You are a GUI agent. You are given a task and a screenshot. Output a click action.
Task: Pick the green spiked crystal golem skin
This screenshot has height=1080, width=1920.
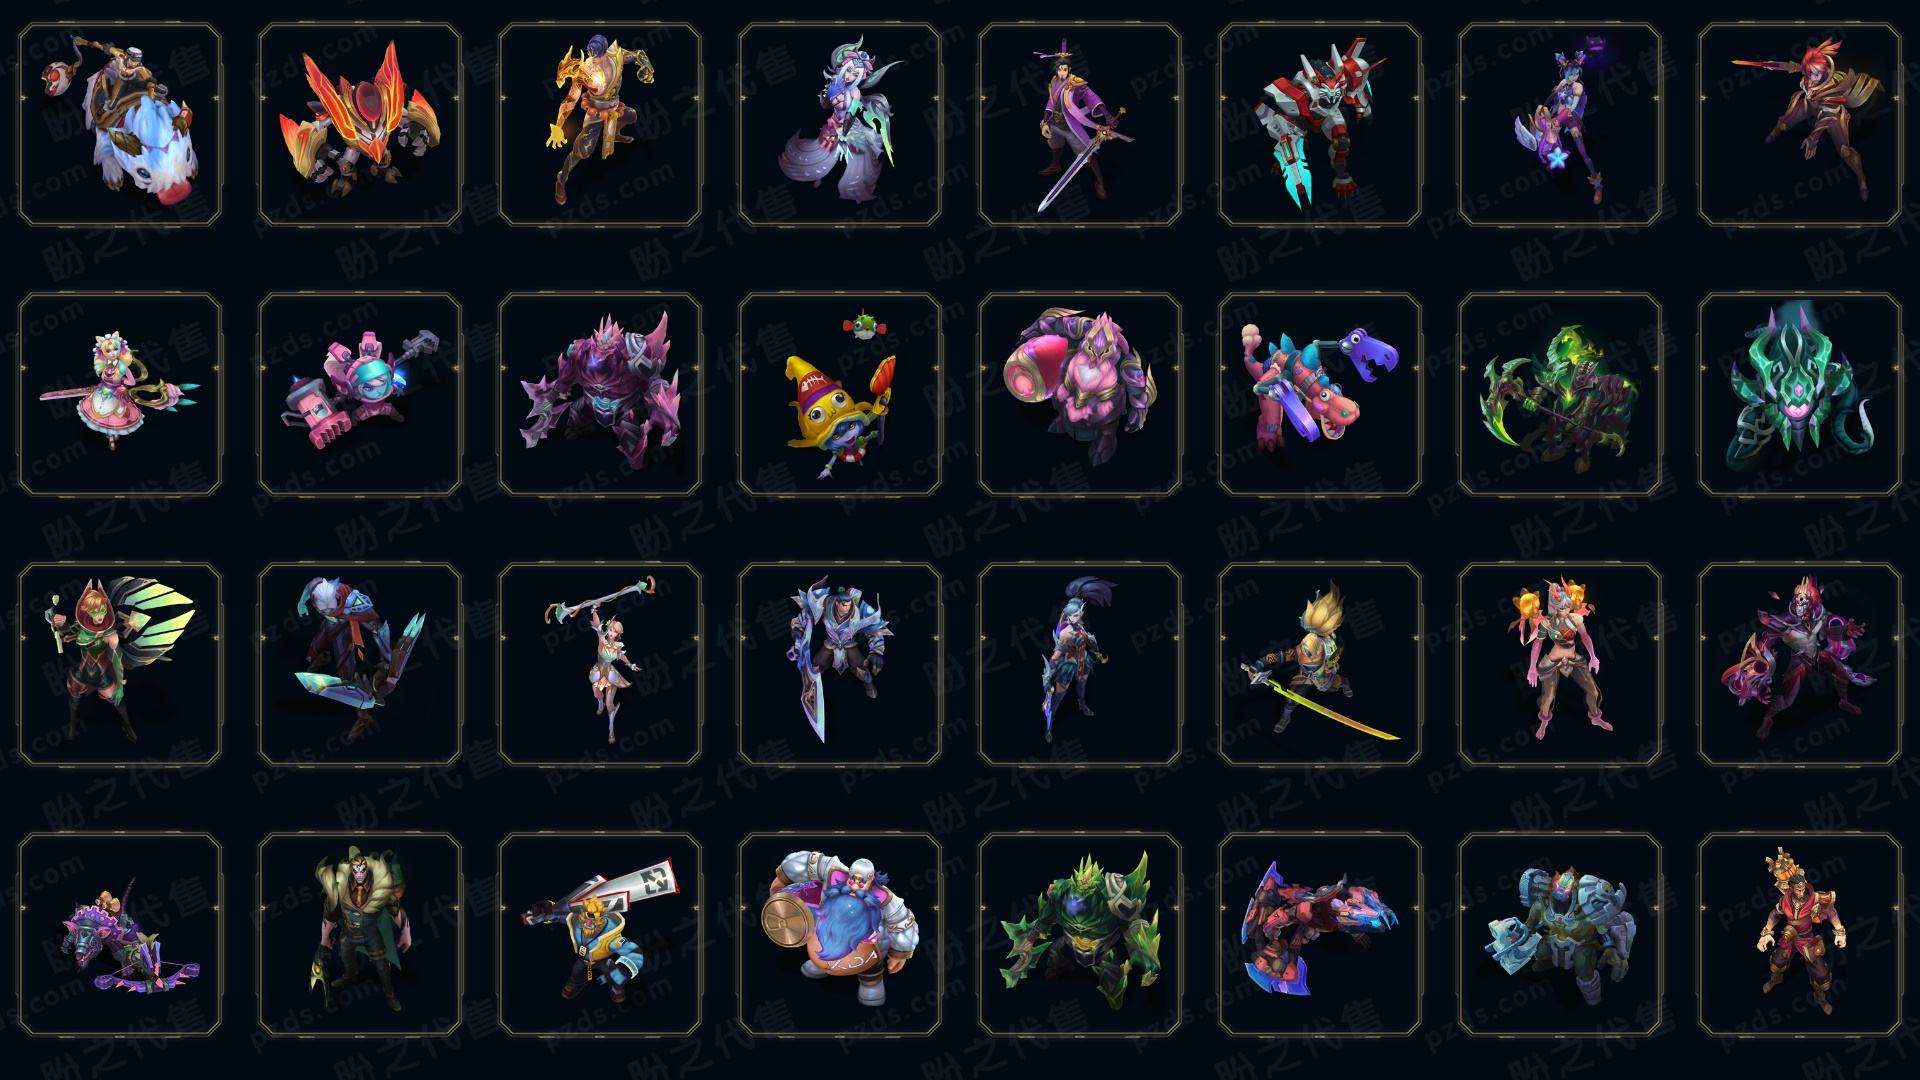tap(1080, 934)
